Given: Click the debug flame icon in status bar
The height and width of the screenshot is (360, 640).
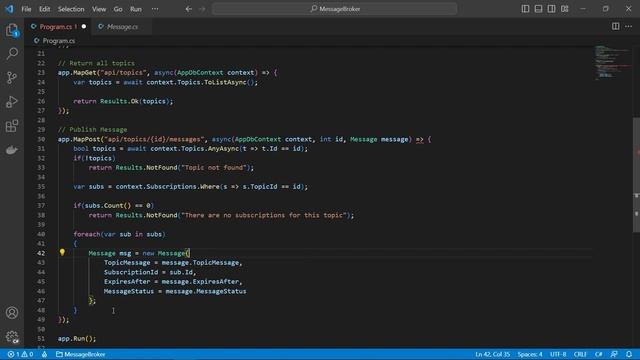Looking at the screenshot, I should tap(44, 354).
